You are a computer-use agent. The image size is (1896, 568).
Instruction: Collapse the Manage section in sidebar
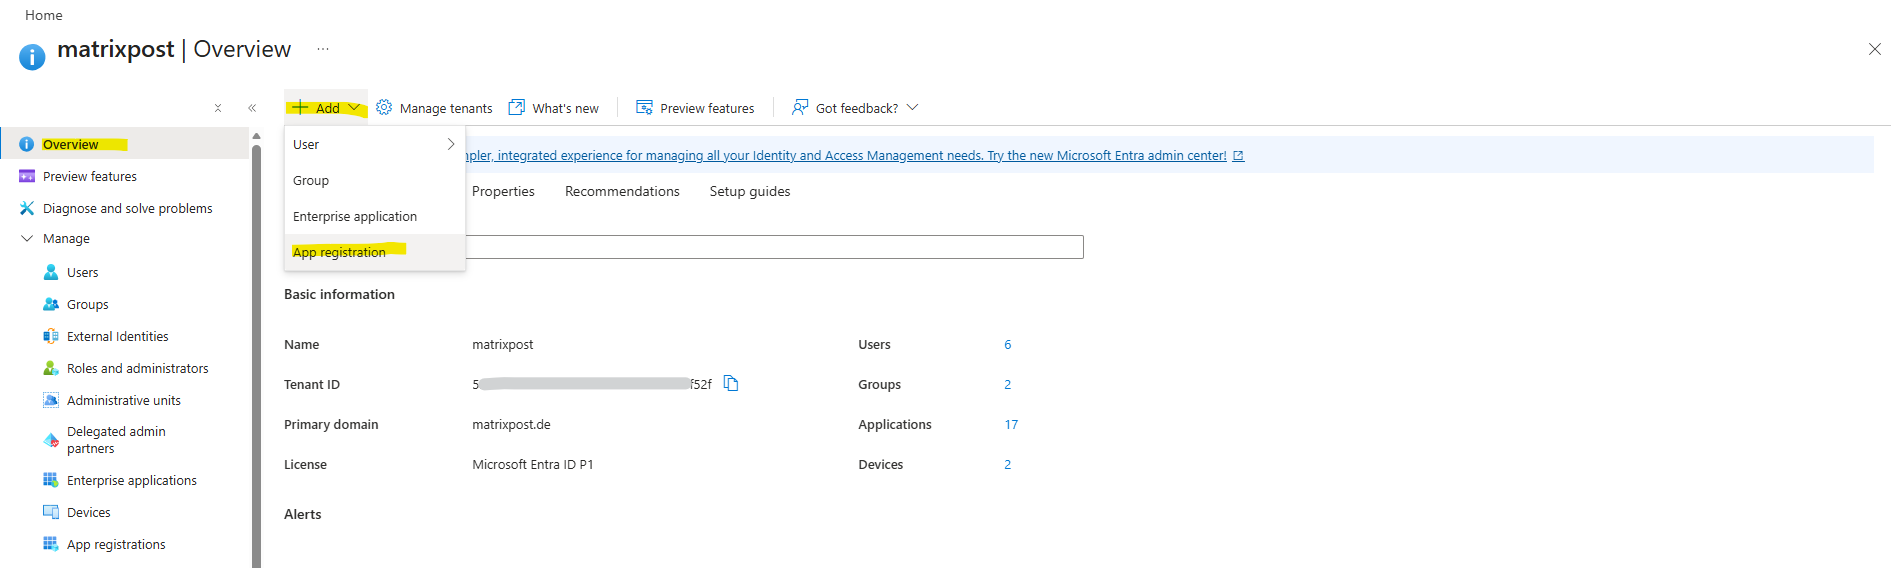27,239
